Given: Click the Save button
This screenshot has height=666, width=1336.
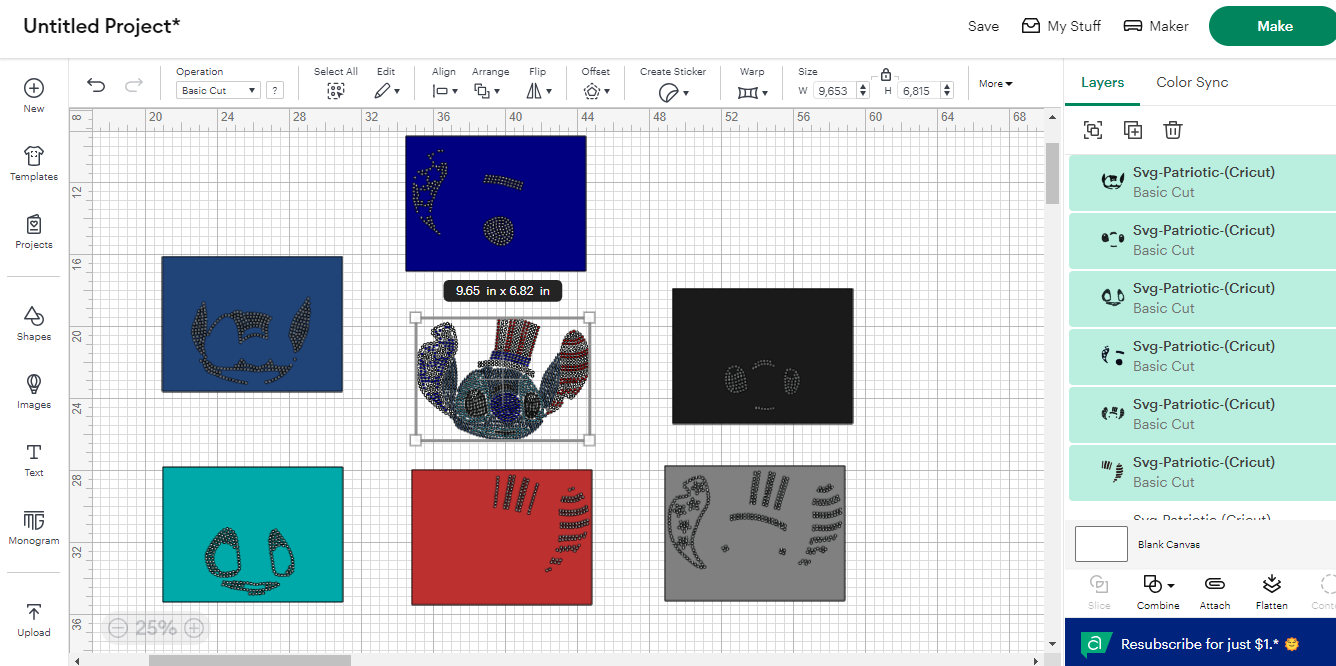Looking at the screenshot, I should [x=983, y=26].
